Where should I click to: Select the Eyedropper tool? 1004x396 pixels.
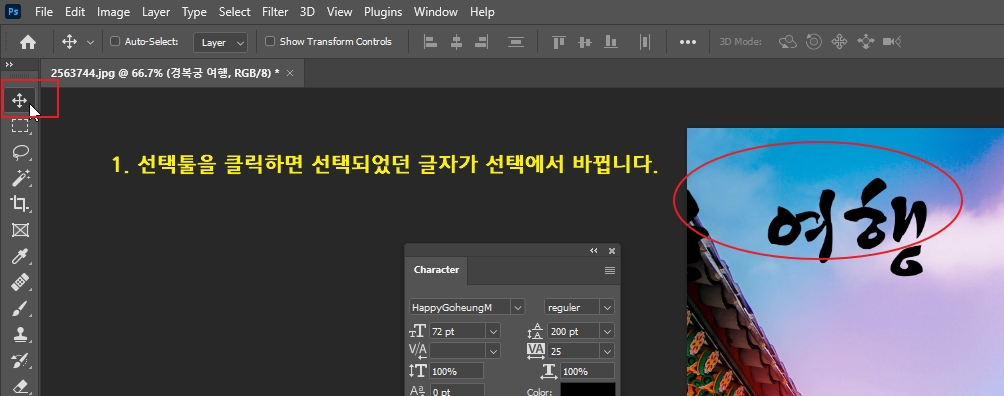(x=20, y=256)
